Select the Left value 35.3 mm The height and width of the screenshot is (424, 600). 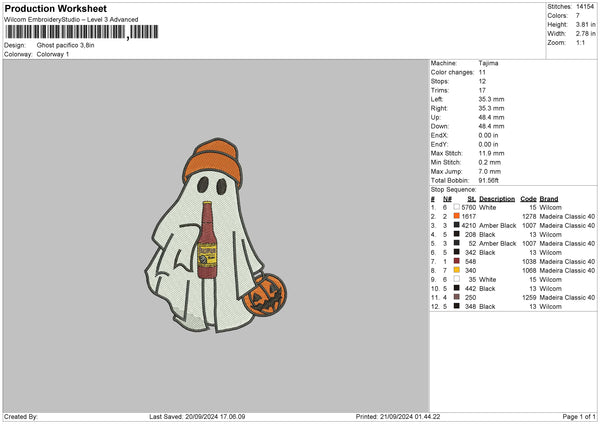pyautogui.click(x=491, y=99)
